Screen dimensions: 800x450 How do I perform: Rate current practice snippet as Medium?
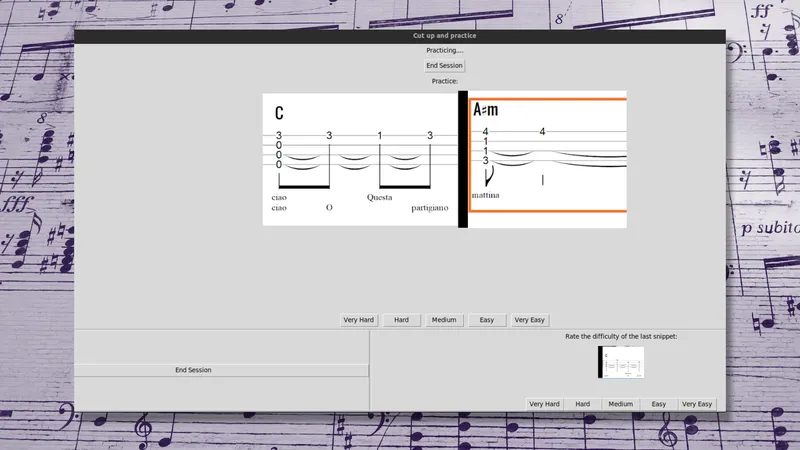coord(444,320)
